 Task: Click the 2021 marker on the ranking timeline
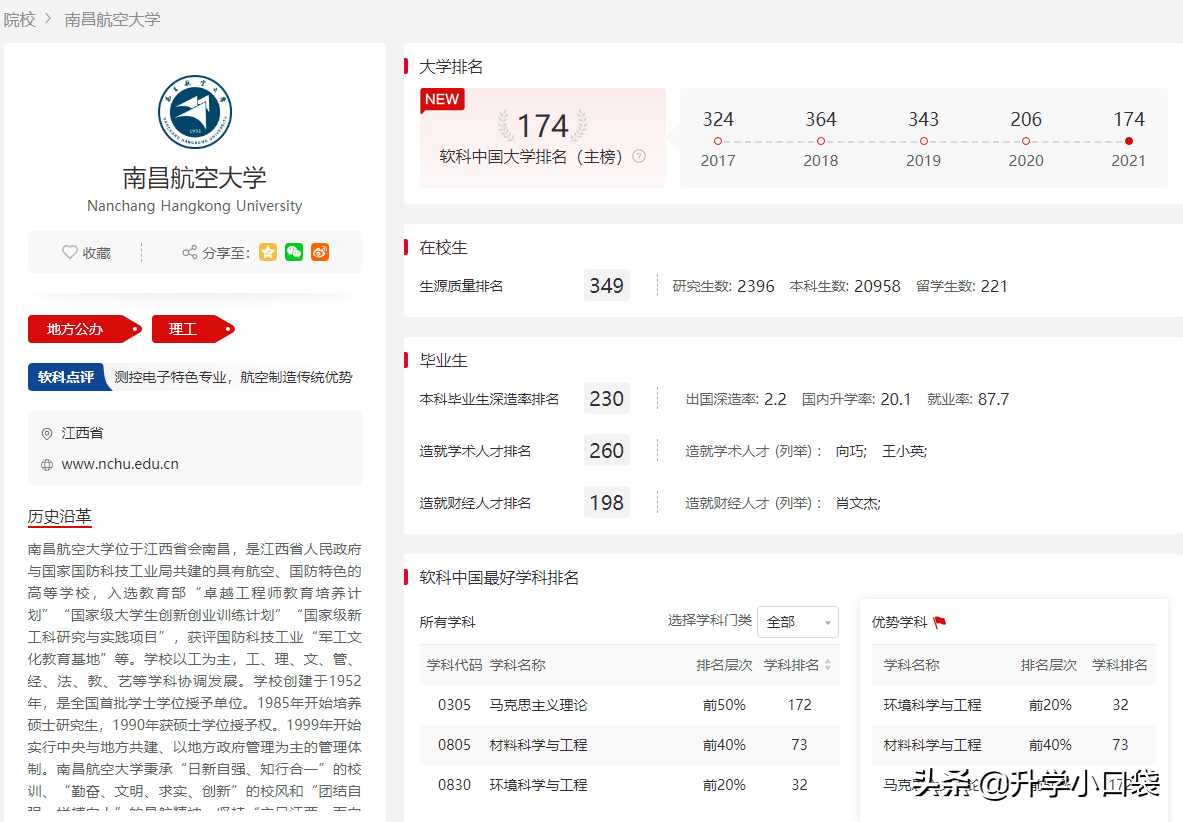1128,141
